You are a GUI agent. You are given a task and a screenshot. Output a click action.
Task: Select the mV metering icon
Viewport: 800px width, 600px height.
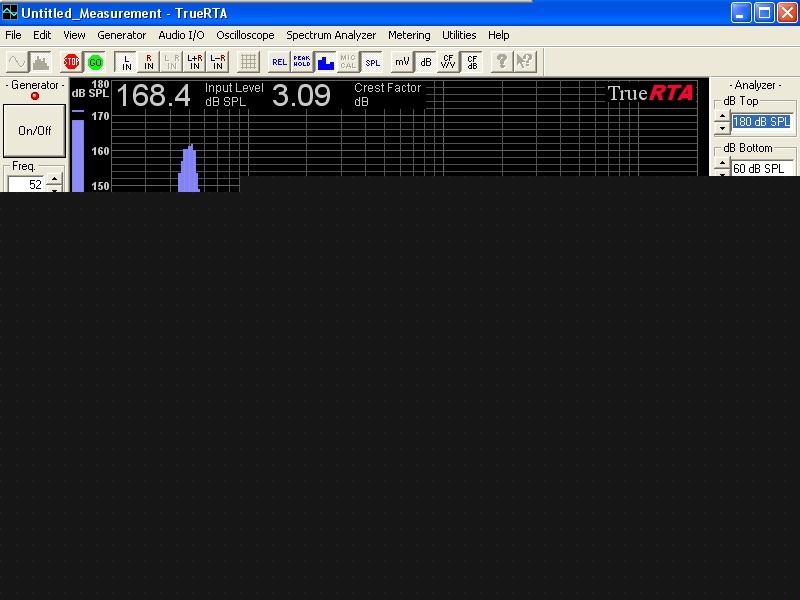[402, 62]
